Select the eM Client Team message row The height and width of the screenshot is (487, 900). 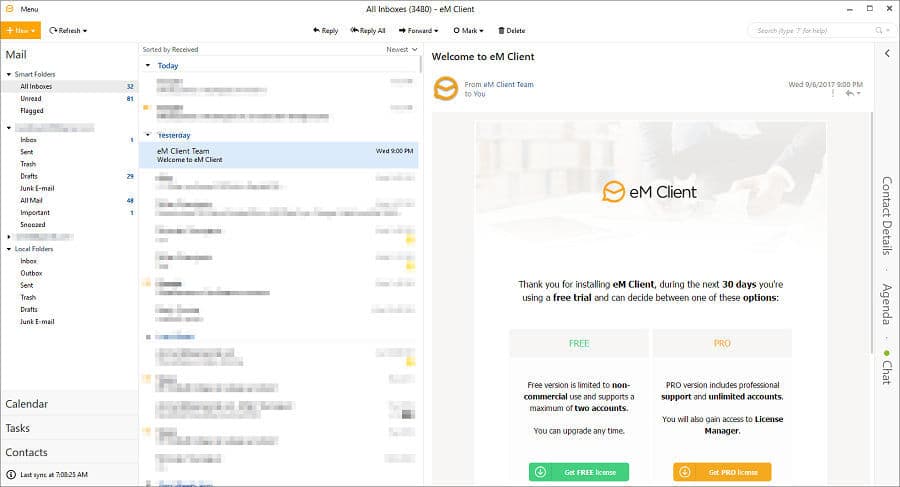tap(279, 155)
